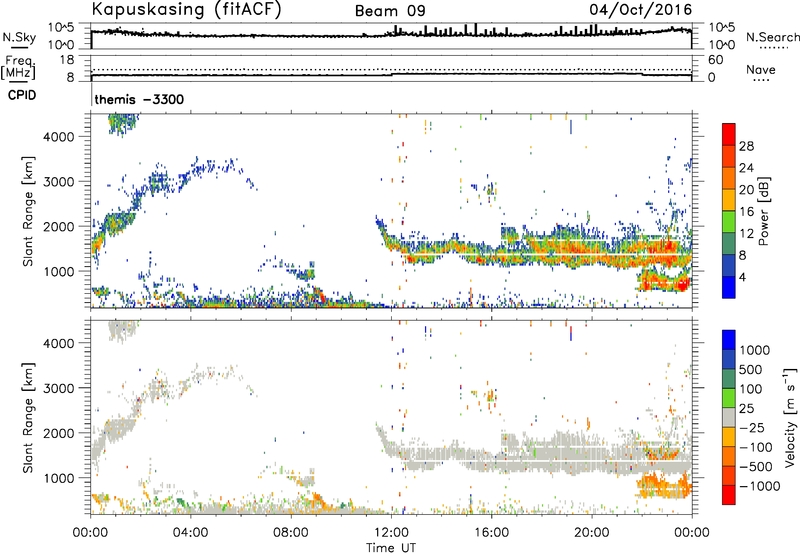
Task: Click the red bottom segment of Velocity colorbar
Action: click(729, 495)
